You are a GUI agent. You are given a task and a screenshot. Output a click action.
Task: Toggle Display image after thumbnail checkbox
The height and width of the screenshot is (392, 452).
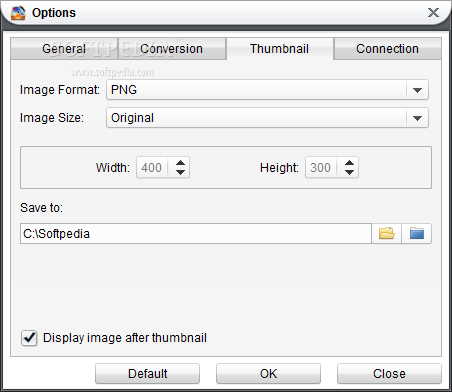pyautogui.click(x=29, y=338)
